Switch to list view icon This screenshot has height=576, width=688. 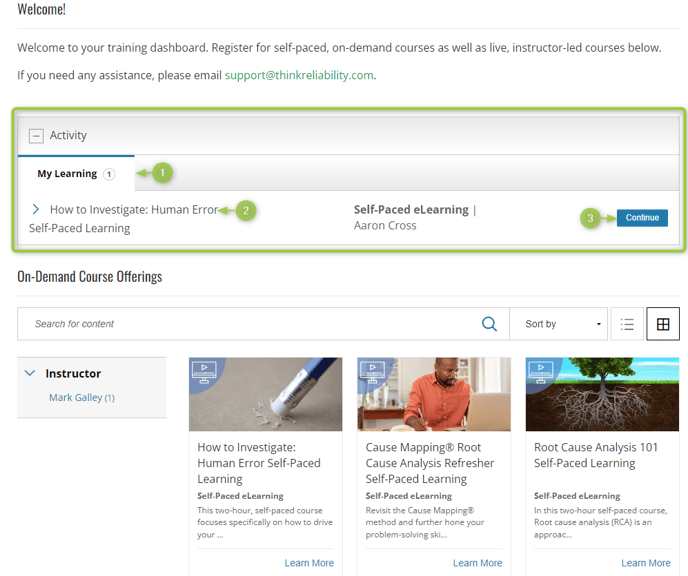tap(627, 324)
